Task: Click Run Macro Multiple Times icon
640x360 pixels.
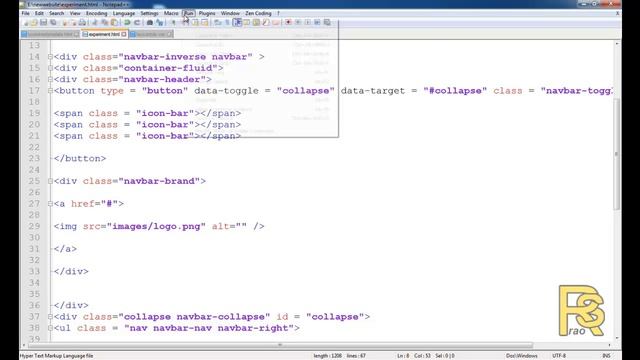Action: pyautogui.click(x=317, y=22)
